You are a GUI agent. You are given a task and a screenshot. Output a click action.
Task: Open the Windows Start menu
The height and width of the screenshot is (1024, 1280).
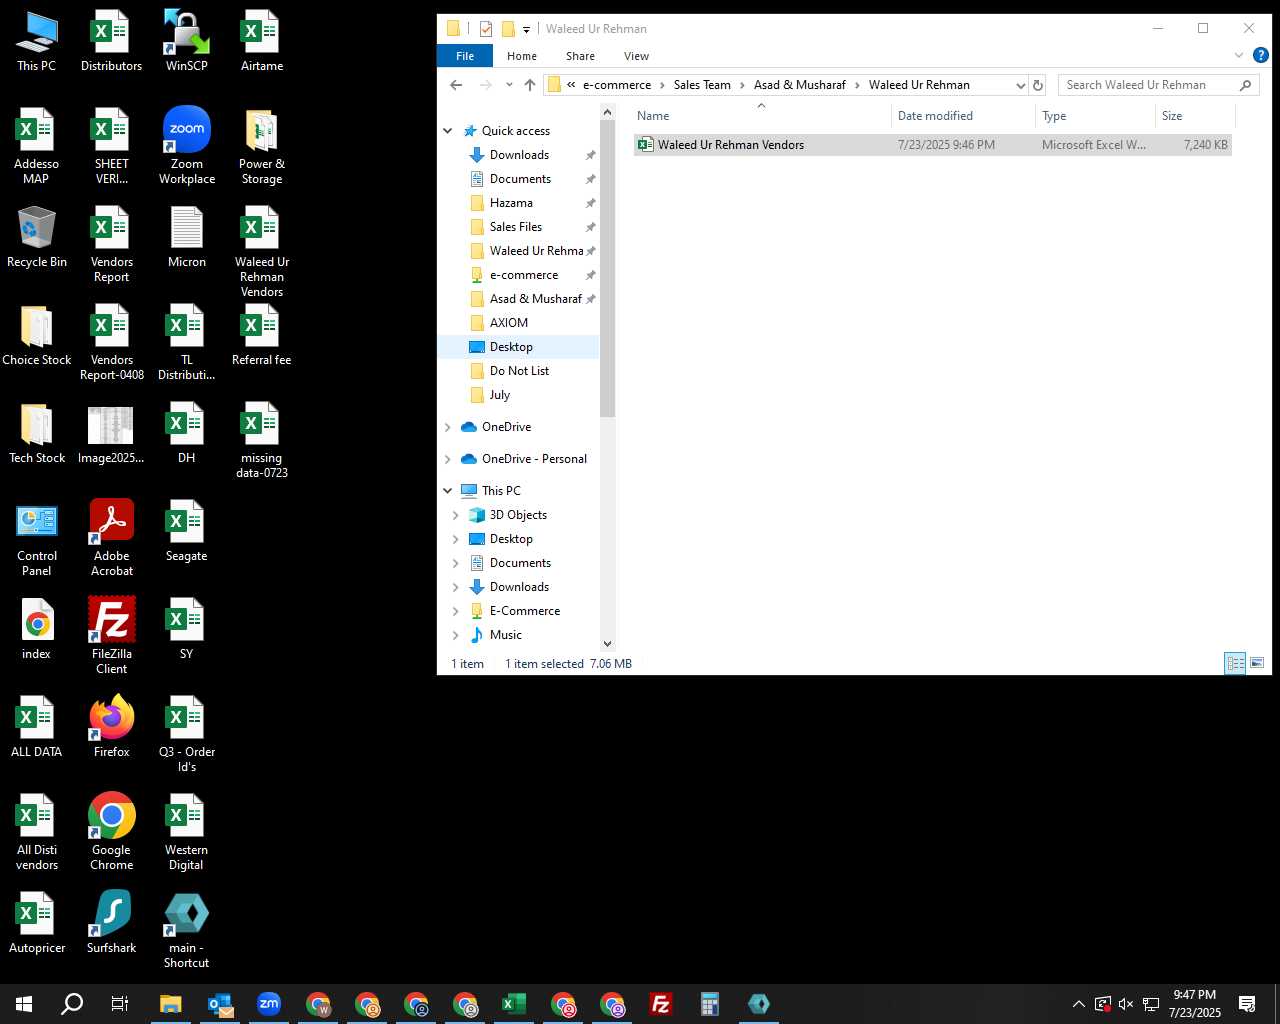click(24, 1004)
